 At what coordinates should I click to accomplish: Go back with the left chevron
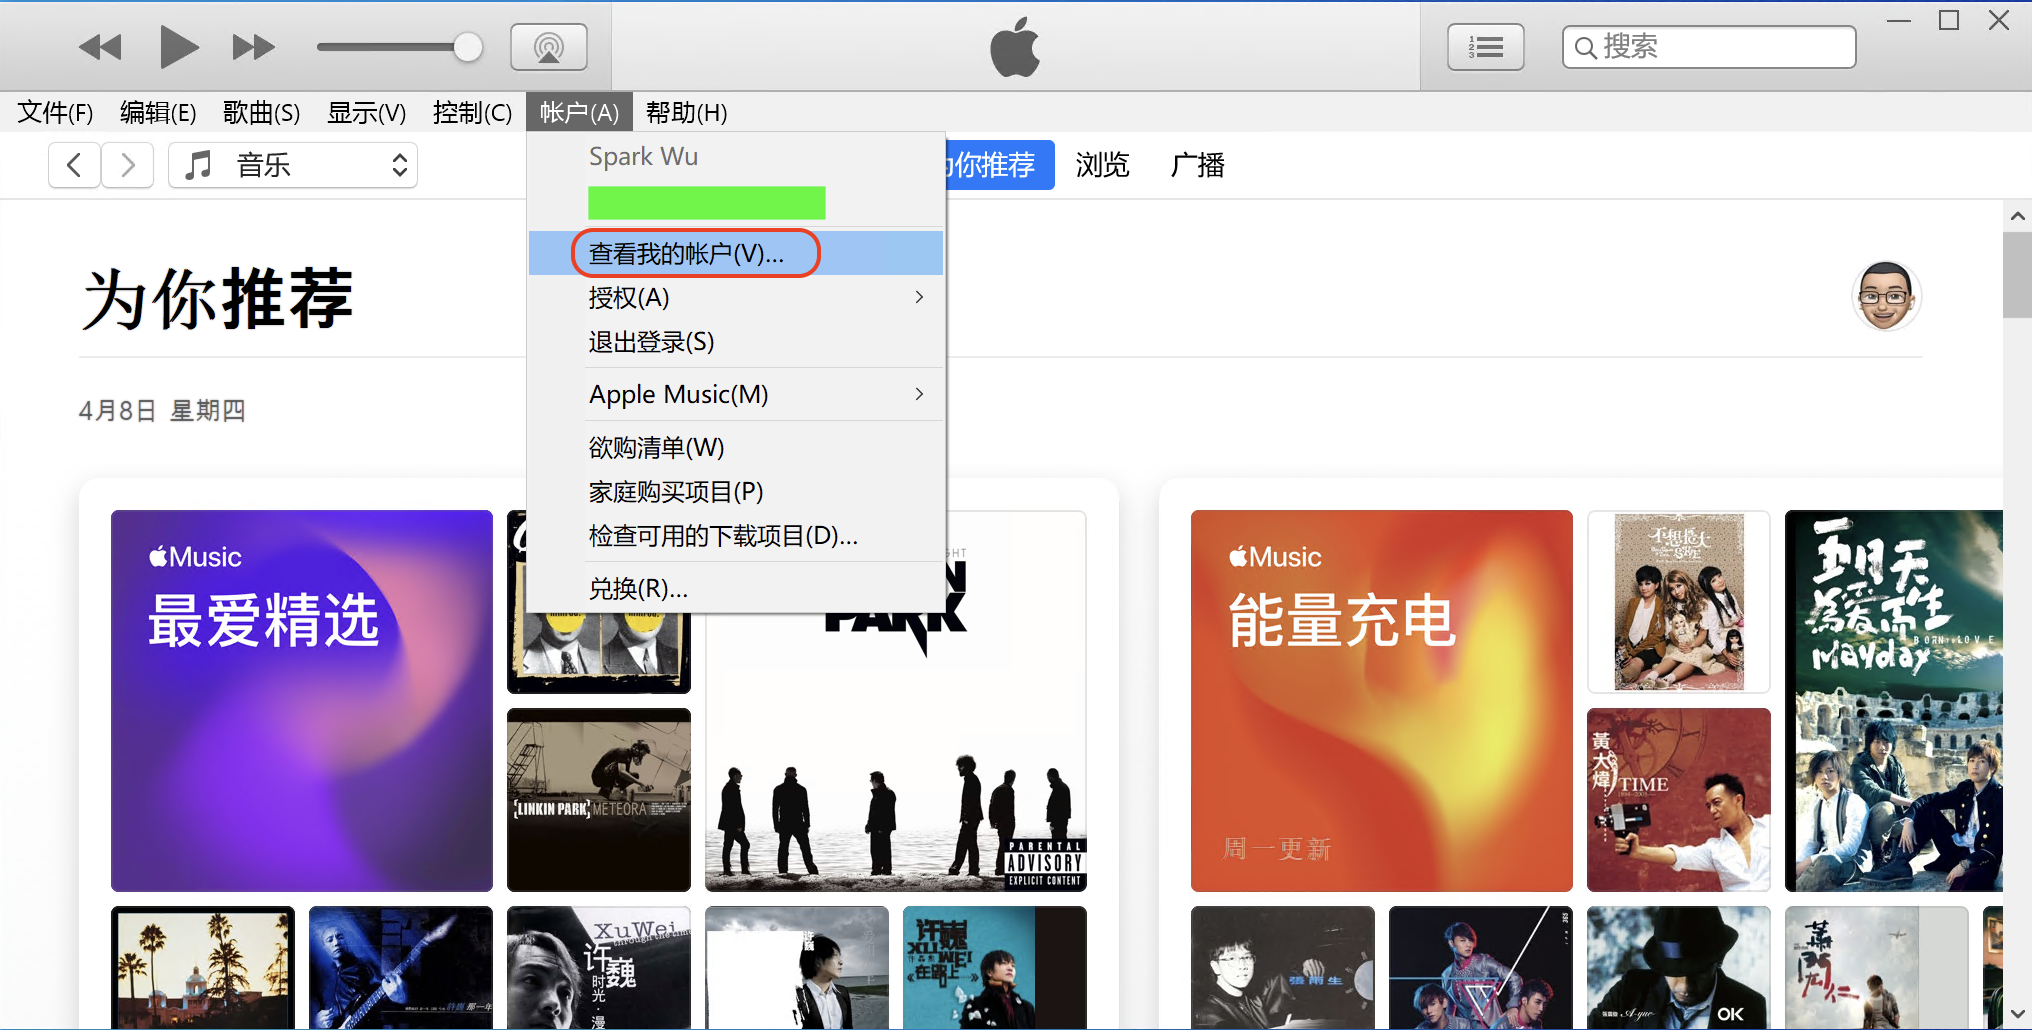[74, 165]
